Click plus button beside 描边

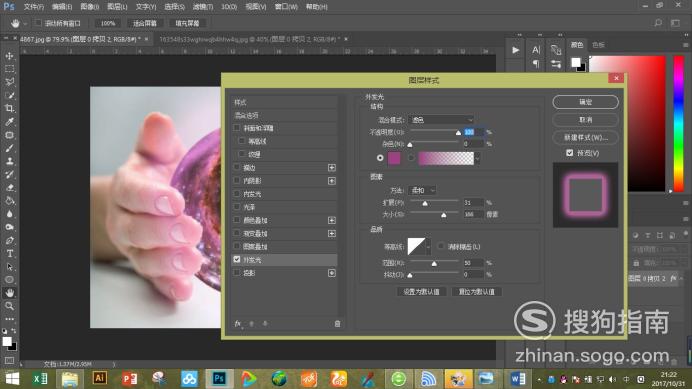332,168
